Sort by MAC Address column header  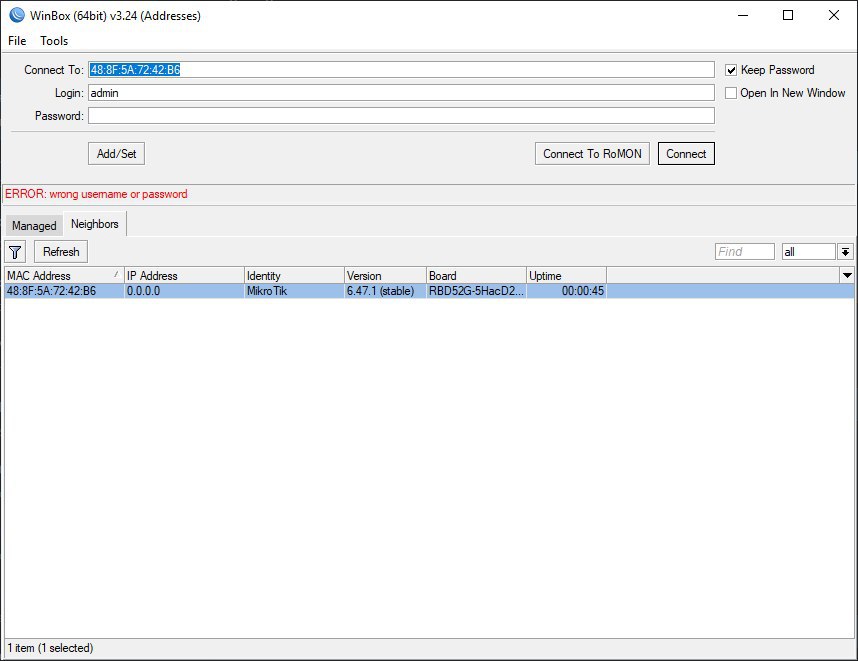(64, 276)
